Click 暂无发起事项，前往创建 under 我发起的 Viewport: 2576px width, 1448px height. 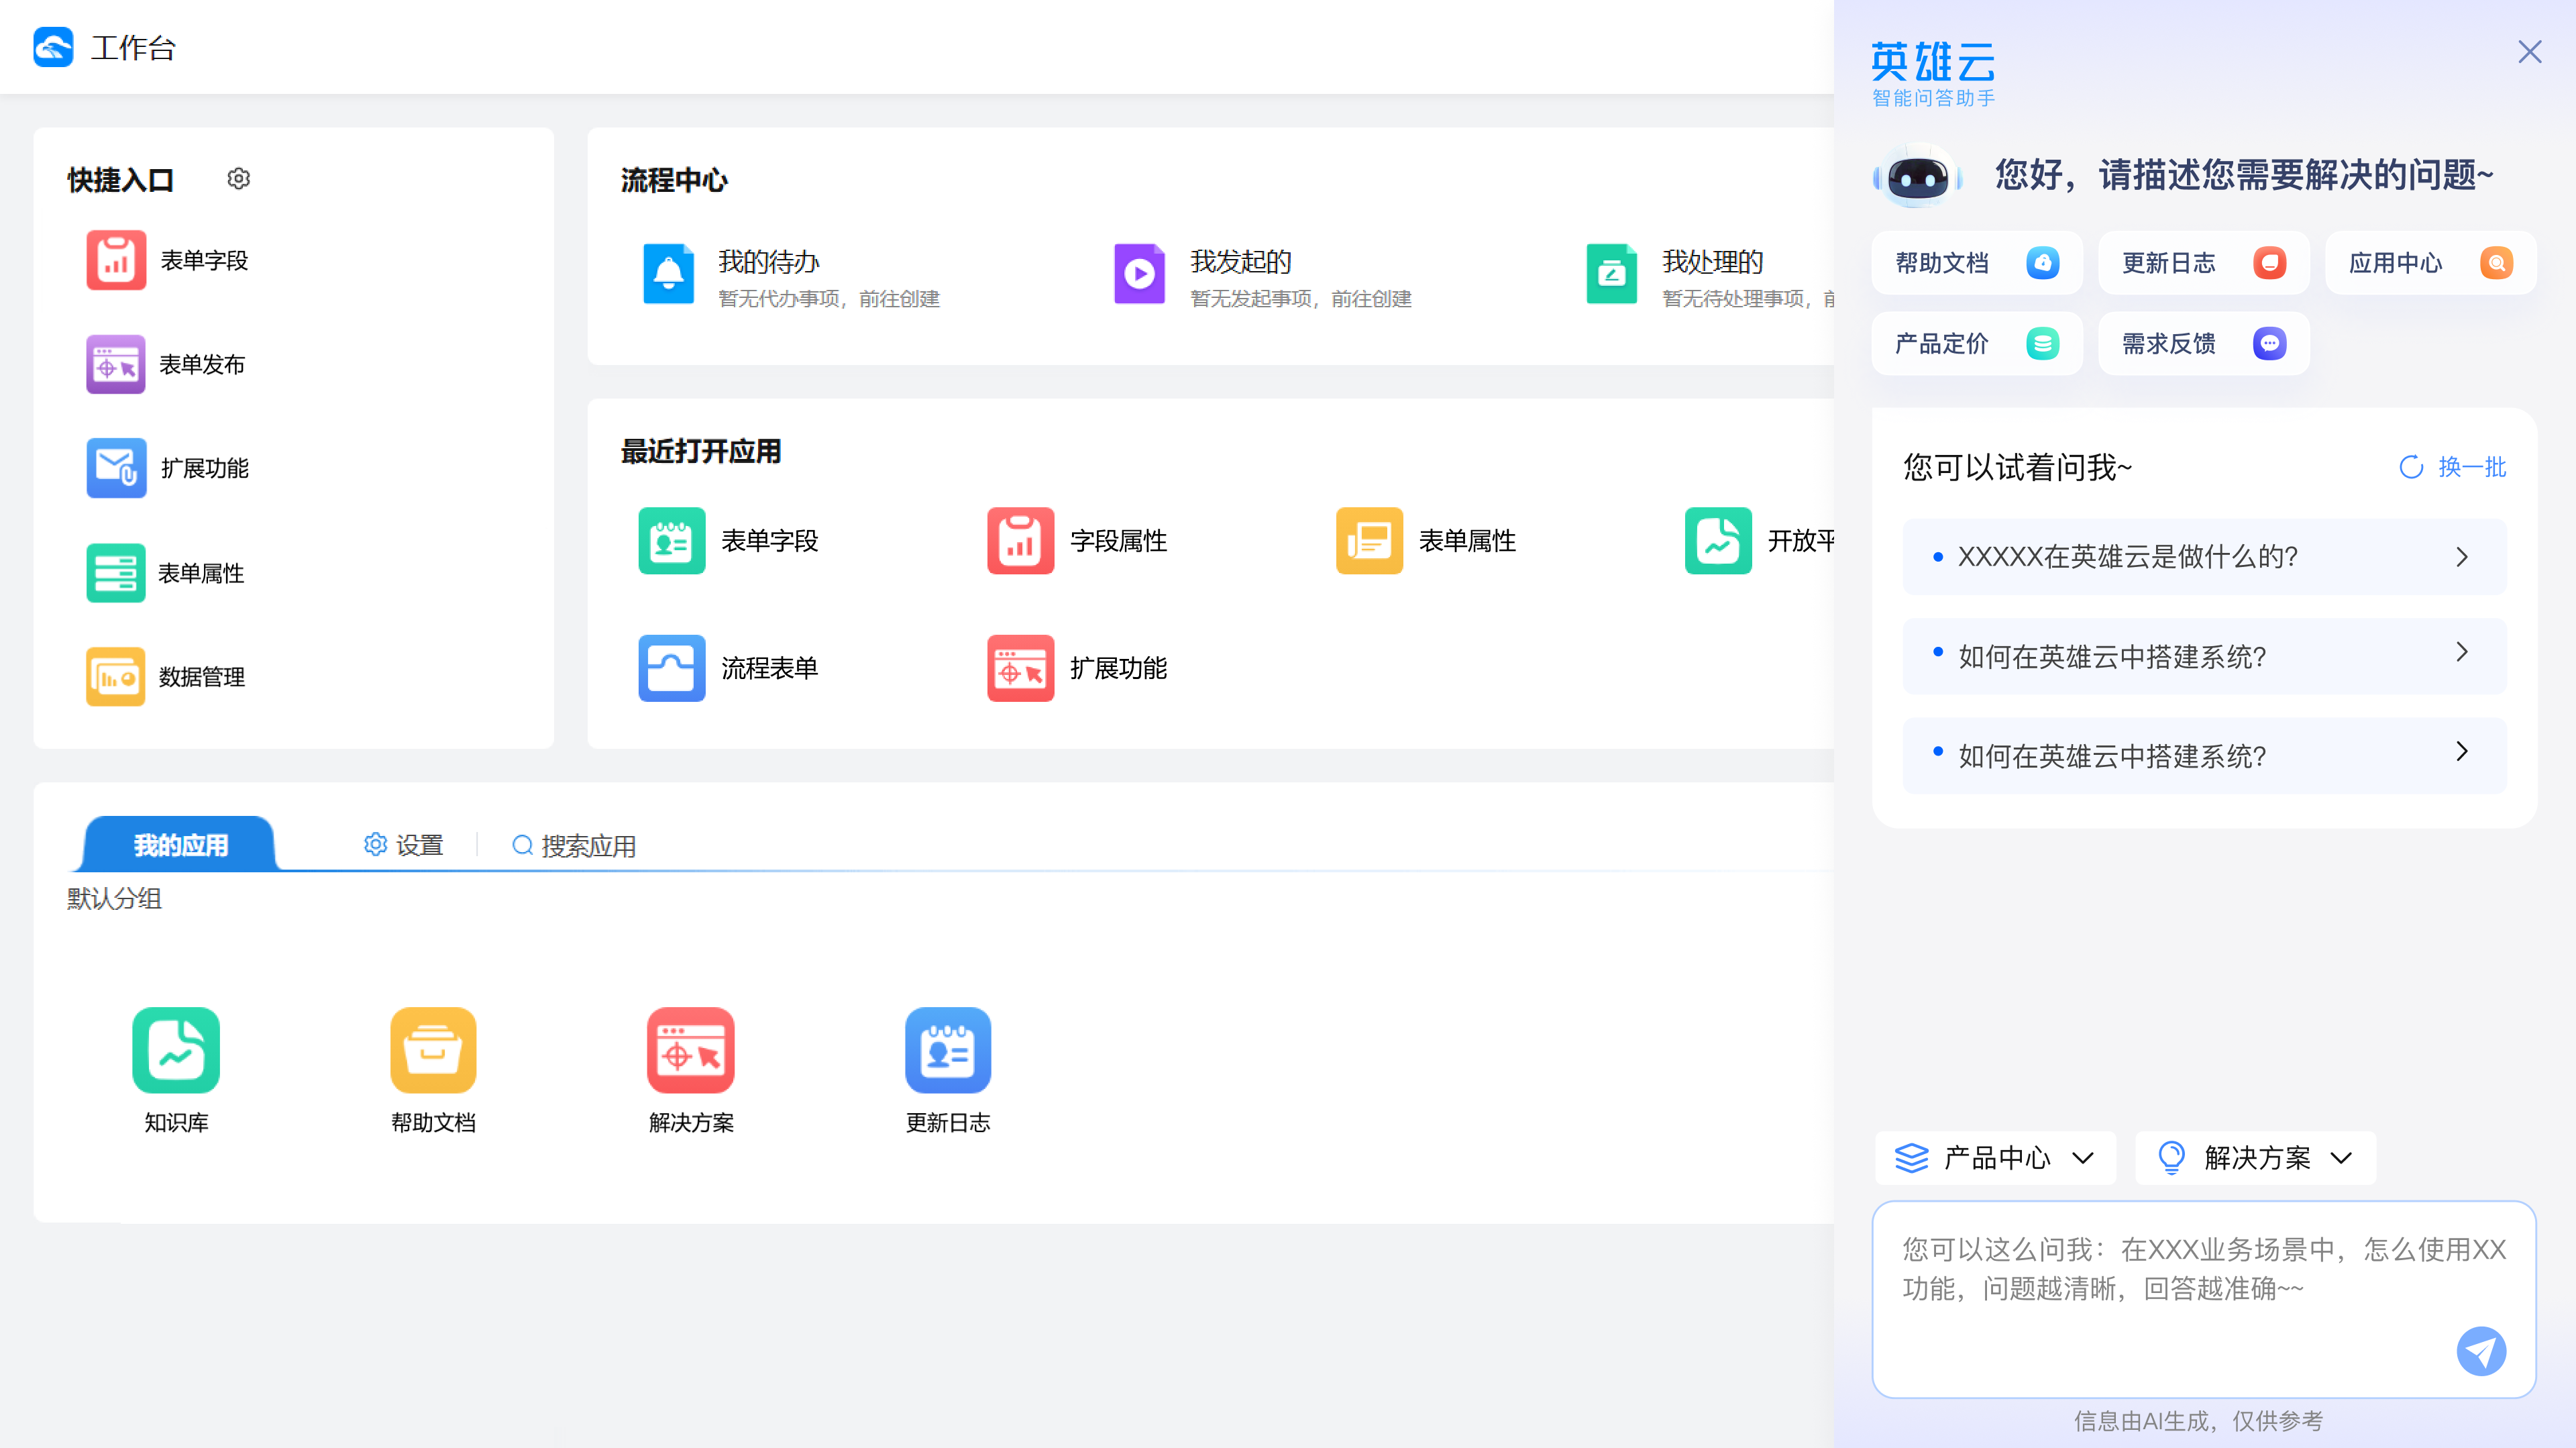(x=1301, y=299)
